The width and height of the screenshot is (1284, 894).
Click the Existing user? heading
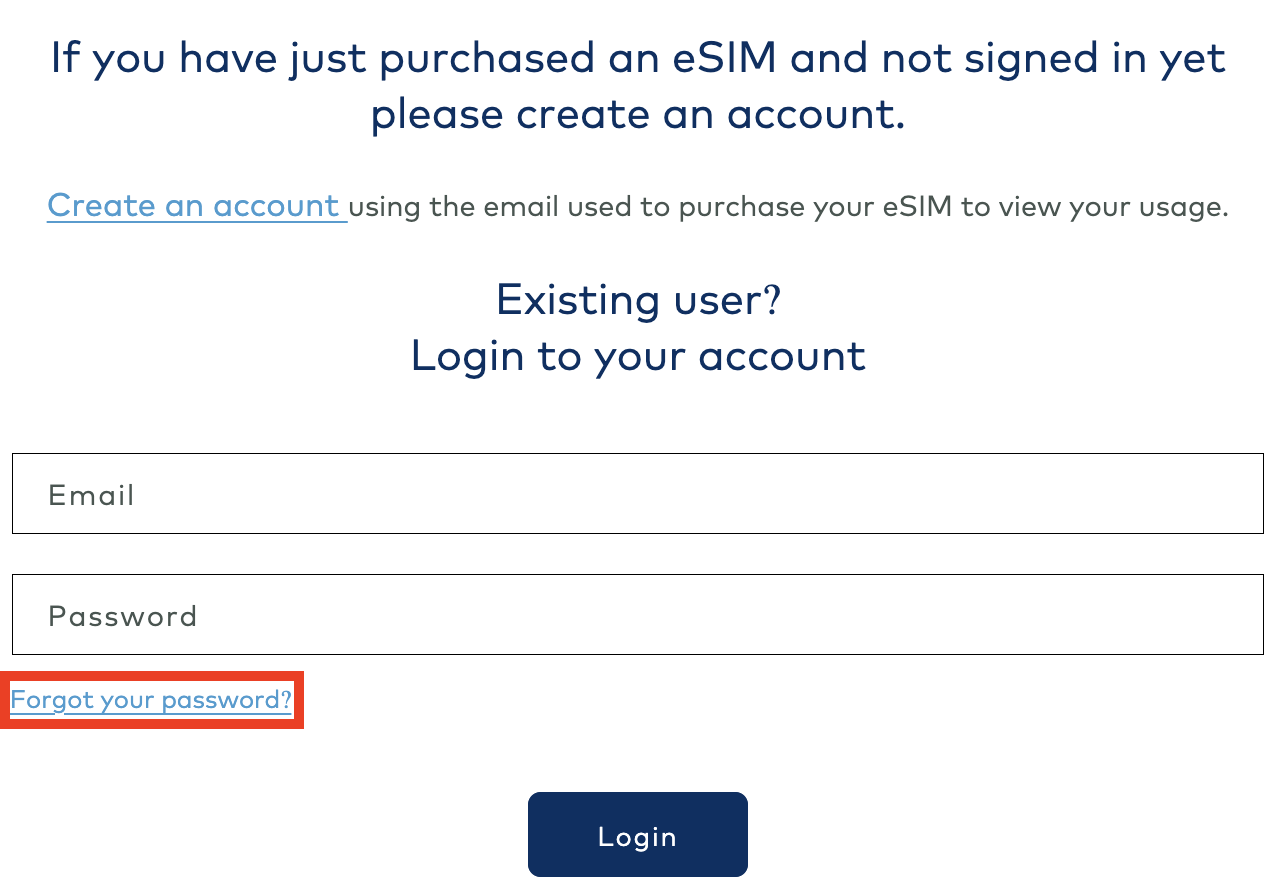coord(638,300)
